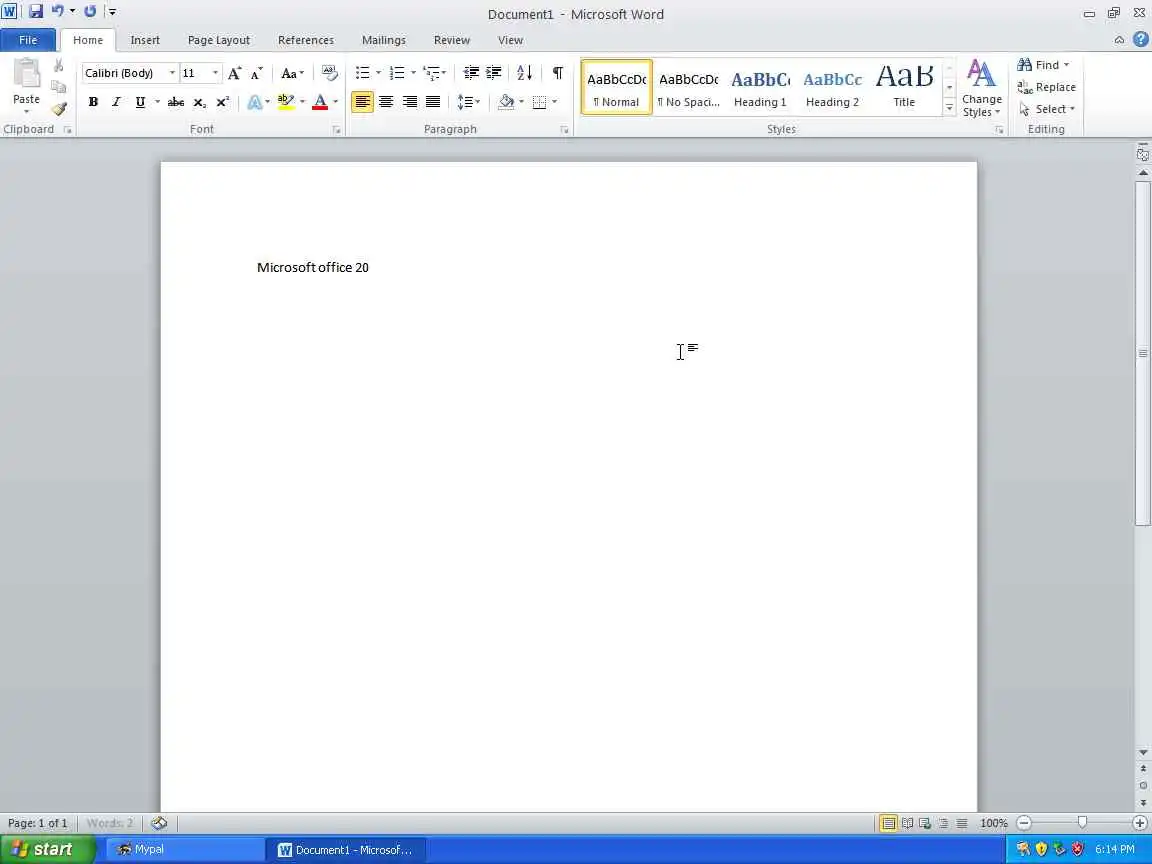Apply text highlight color marker
Image resolution: width=1152 pixels, height=864 pixels.
(286, 102)
